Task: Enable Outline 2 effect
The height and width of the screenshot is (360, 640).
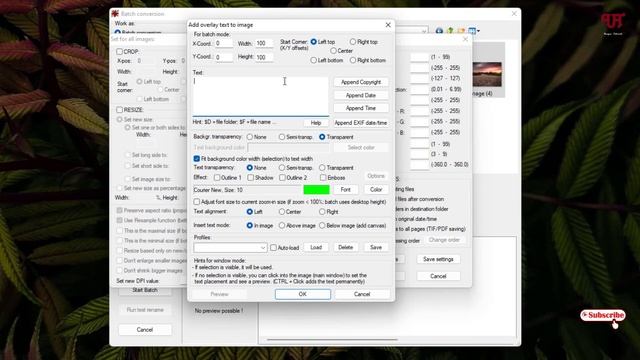Action: click(282, 178)
